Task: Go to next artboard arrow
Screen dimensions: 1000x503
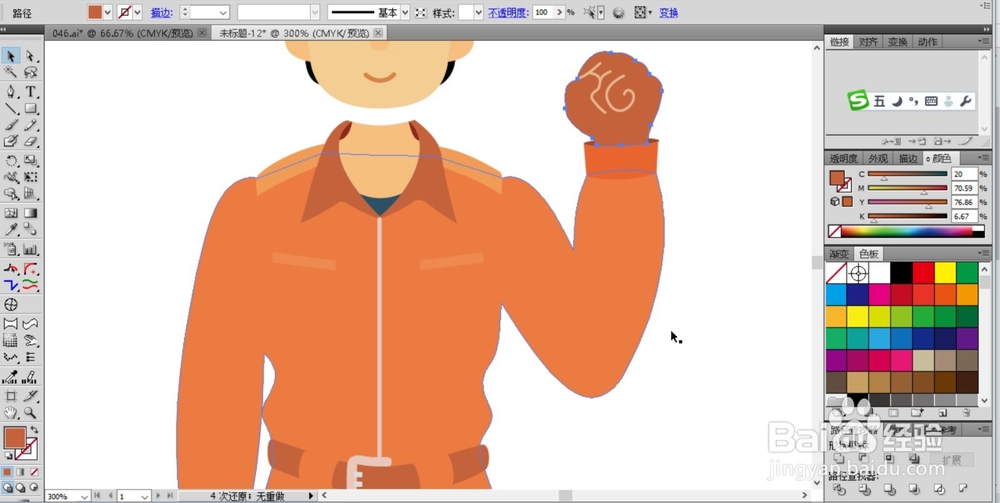Action: tap(159, 495)
